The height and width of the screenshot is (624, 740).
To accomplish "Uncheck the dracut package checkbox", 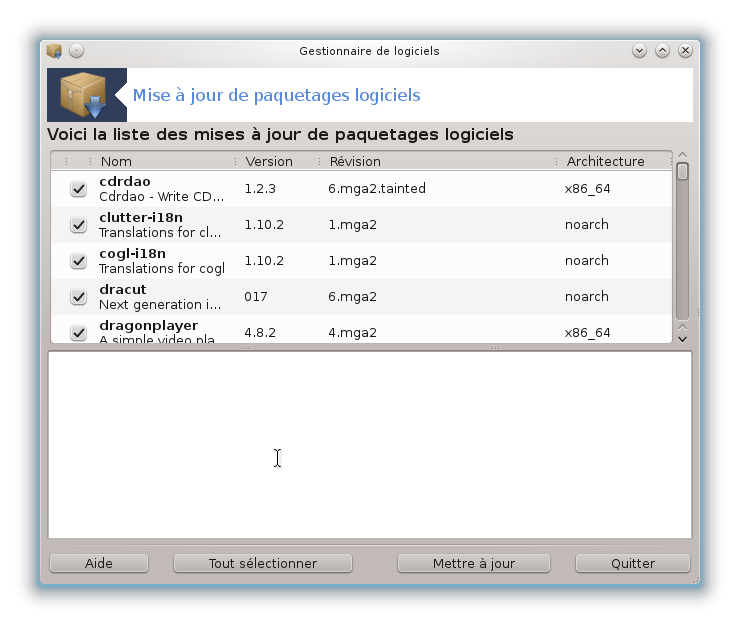I will (78, 296).
